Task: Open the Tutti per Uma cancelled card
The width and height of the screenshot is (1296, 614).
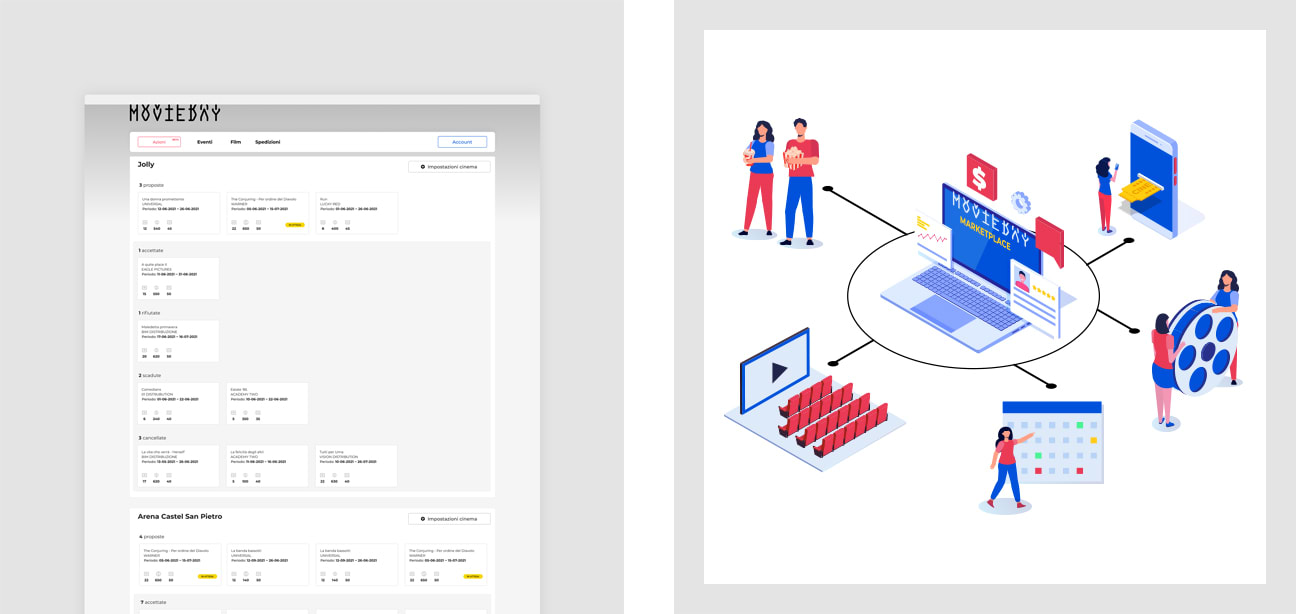Action: pyautogui.click(x=356, y=466)
